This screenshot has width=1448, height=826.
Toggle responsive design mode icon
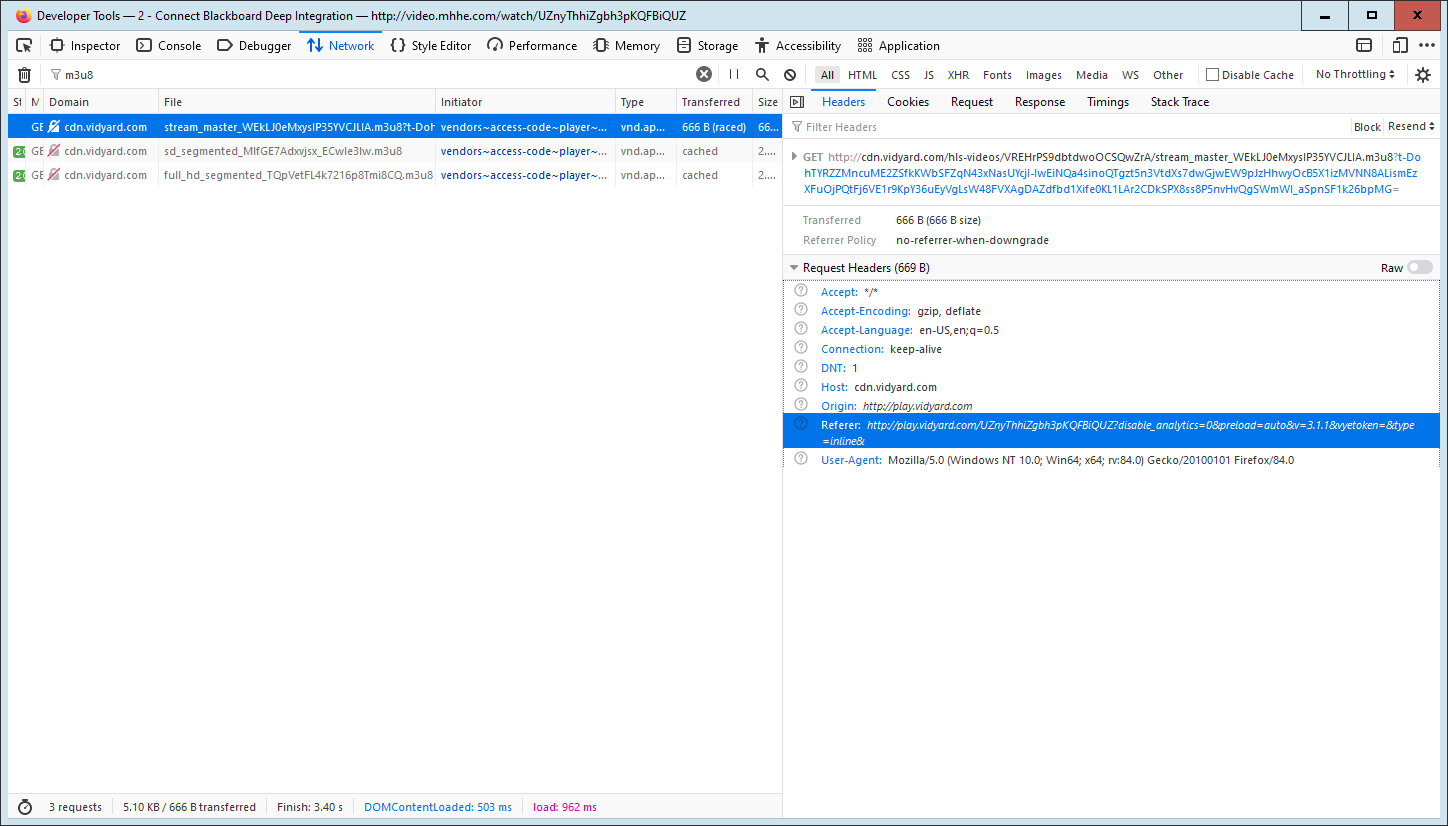(x=1400, y=45)
